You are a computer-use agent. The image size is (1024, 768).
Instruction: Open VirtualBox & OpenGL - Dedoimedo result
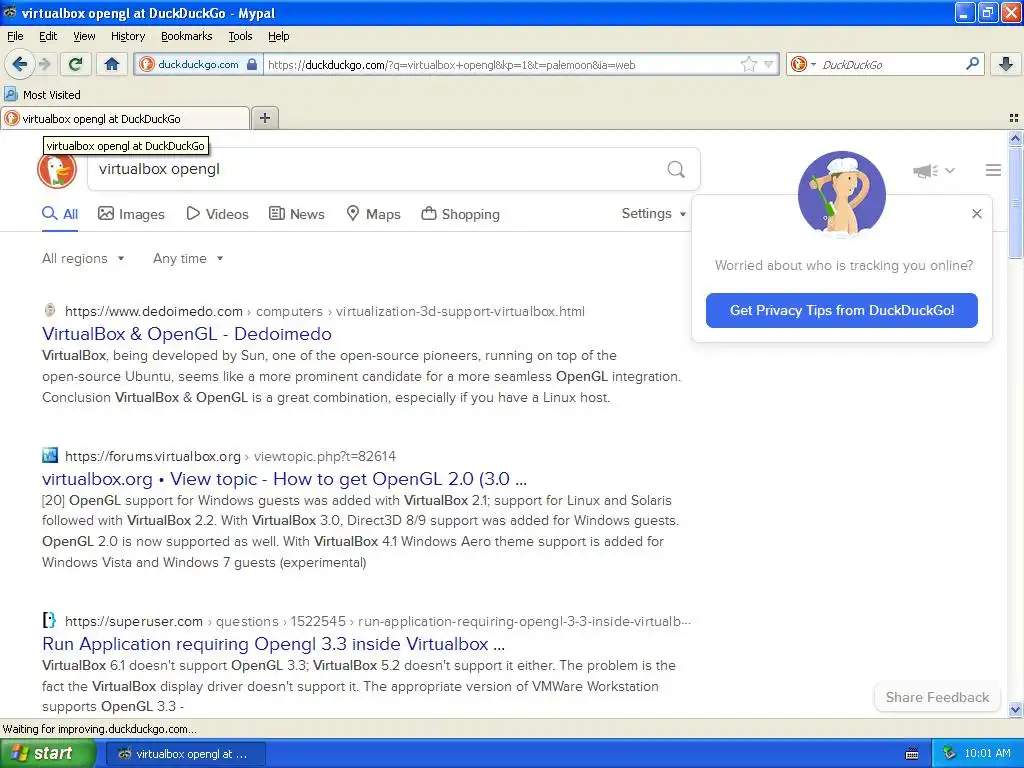(187, 334)
